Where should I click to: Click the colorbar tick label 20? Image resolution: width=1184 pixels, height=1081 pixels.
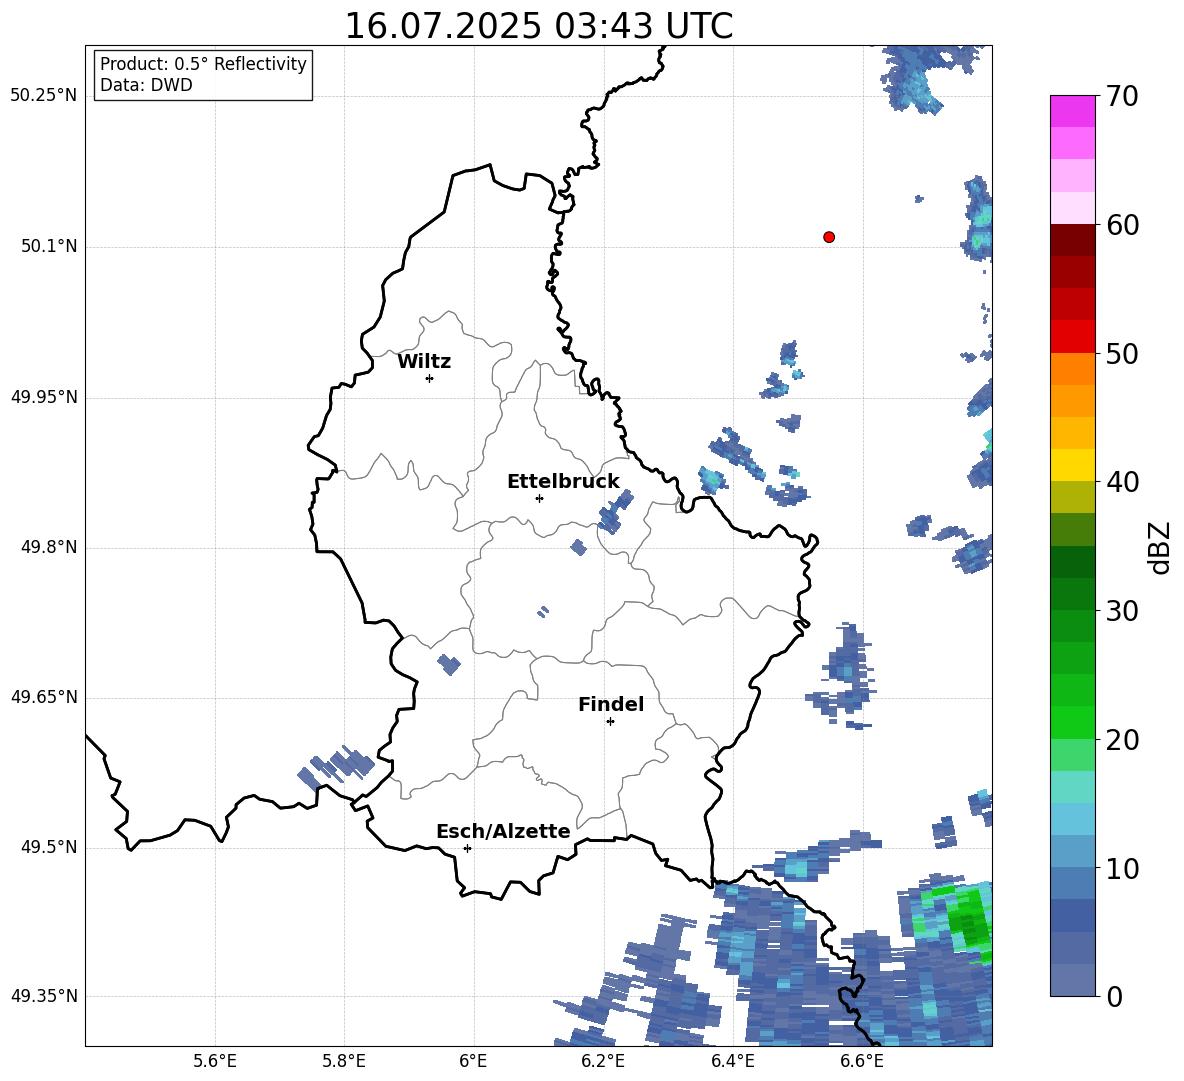coord(1122,740)
